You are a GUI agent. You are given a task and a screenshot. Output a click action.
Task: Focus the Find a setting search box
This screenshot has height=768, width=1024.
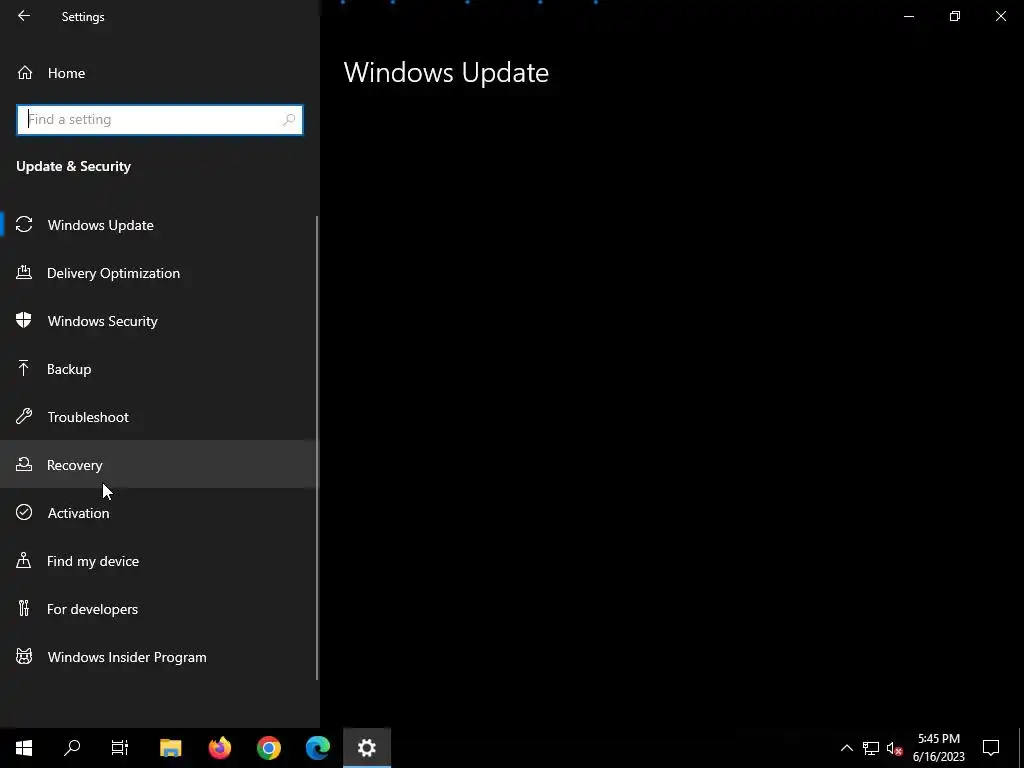(x=159, y=120)
